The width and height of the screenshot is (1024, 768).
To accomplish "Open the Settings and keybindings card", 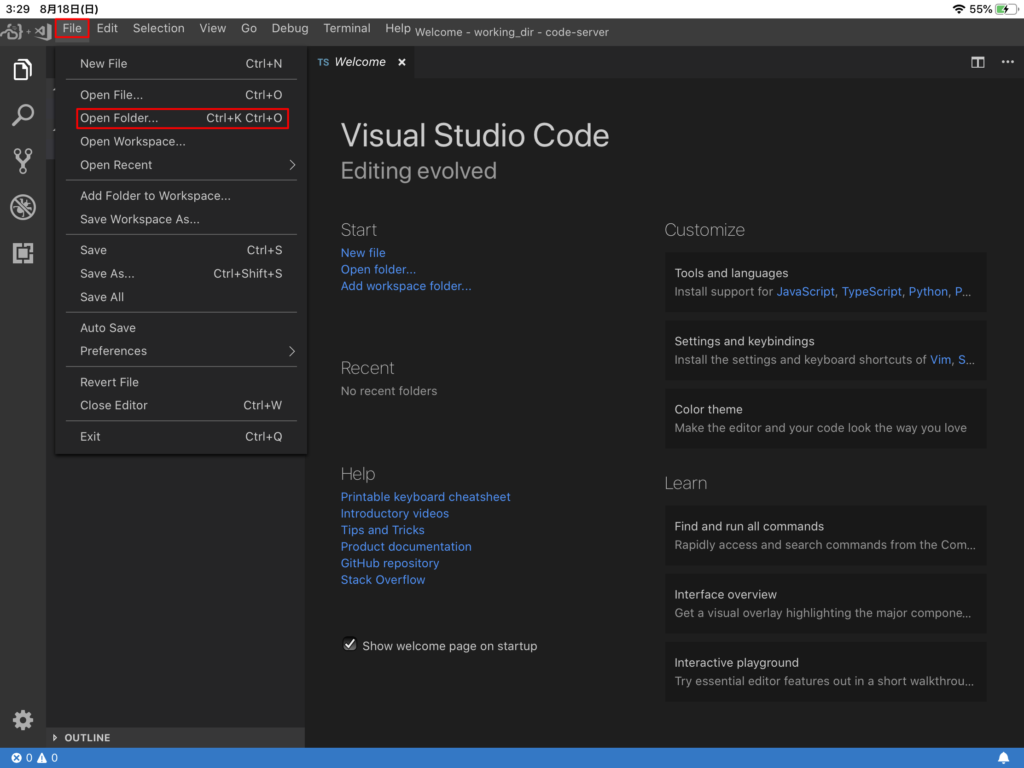I will pos(825,350).
